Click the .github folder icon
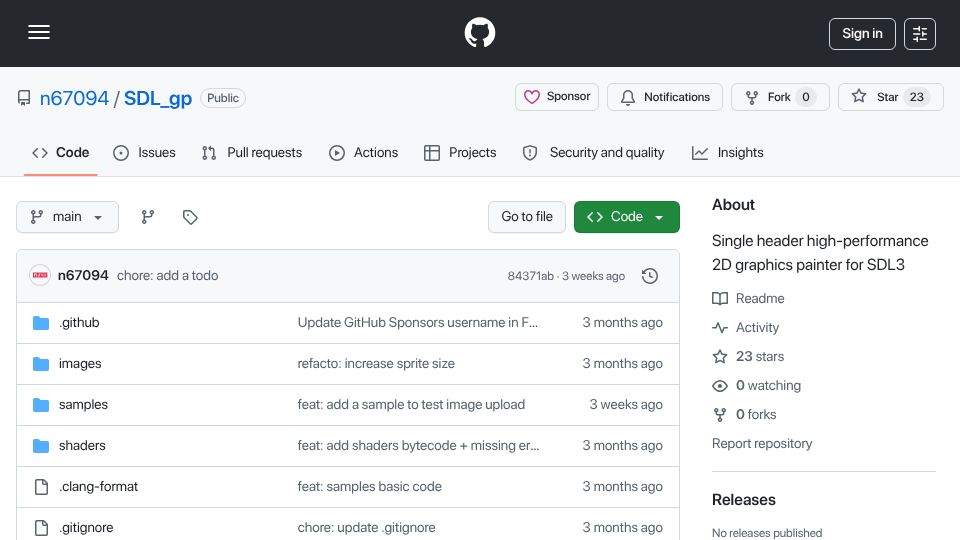This screenshot has width=960, height=540. [x=41, y=323]
